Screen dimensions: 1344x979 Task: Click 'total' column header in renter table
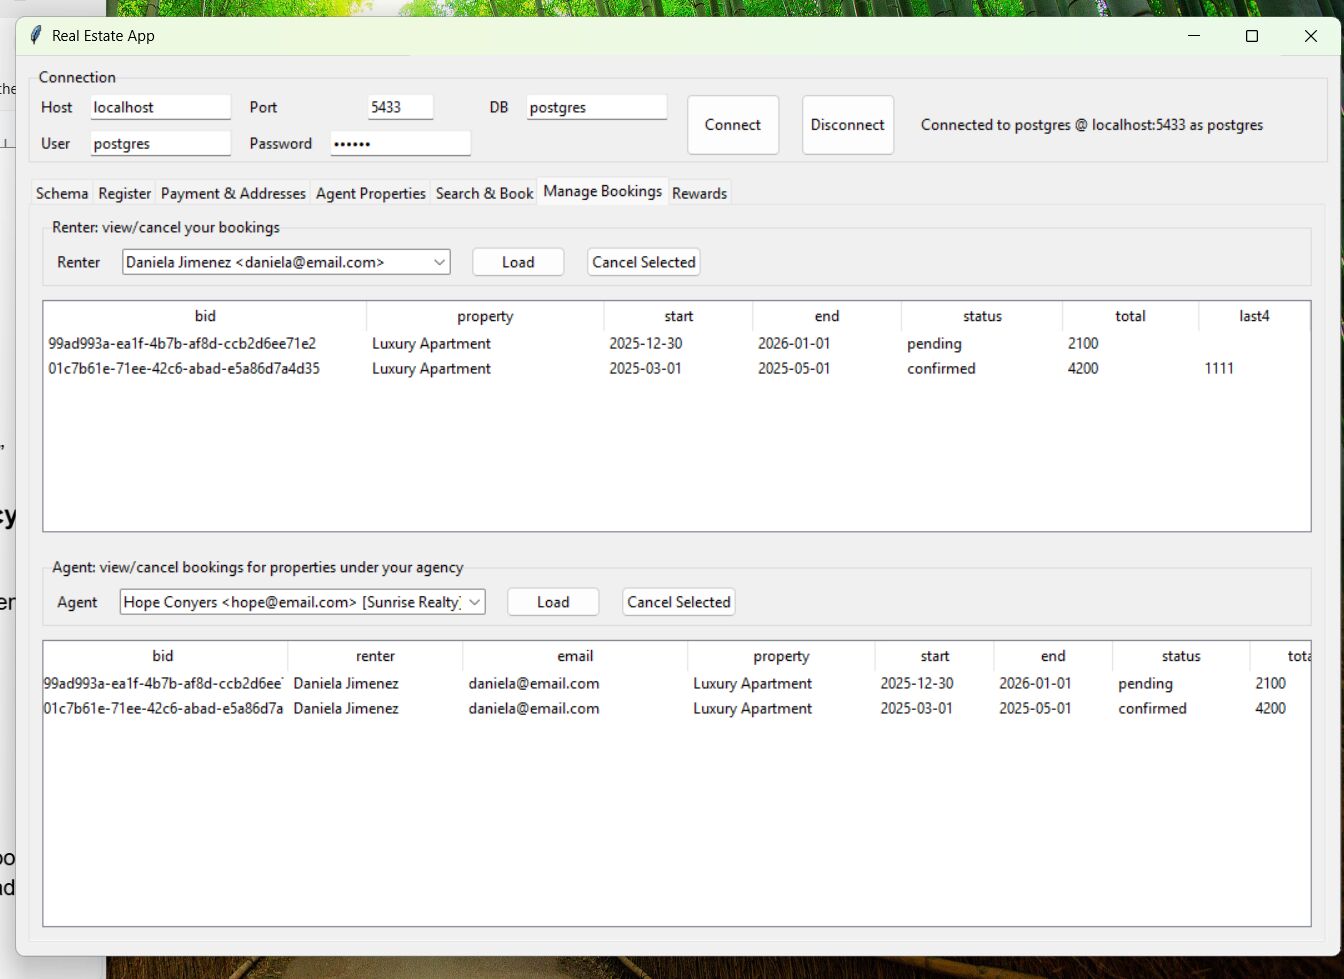pos(1130,316)
